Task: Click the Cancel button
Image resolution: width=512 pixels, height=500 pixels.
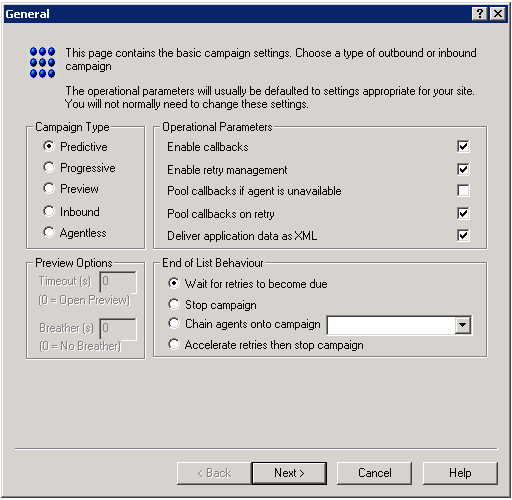Action: (374, 473)
